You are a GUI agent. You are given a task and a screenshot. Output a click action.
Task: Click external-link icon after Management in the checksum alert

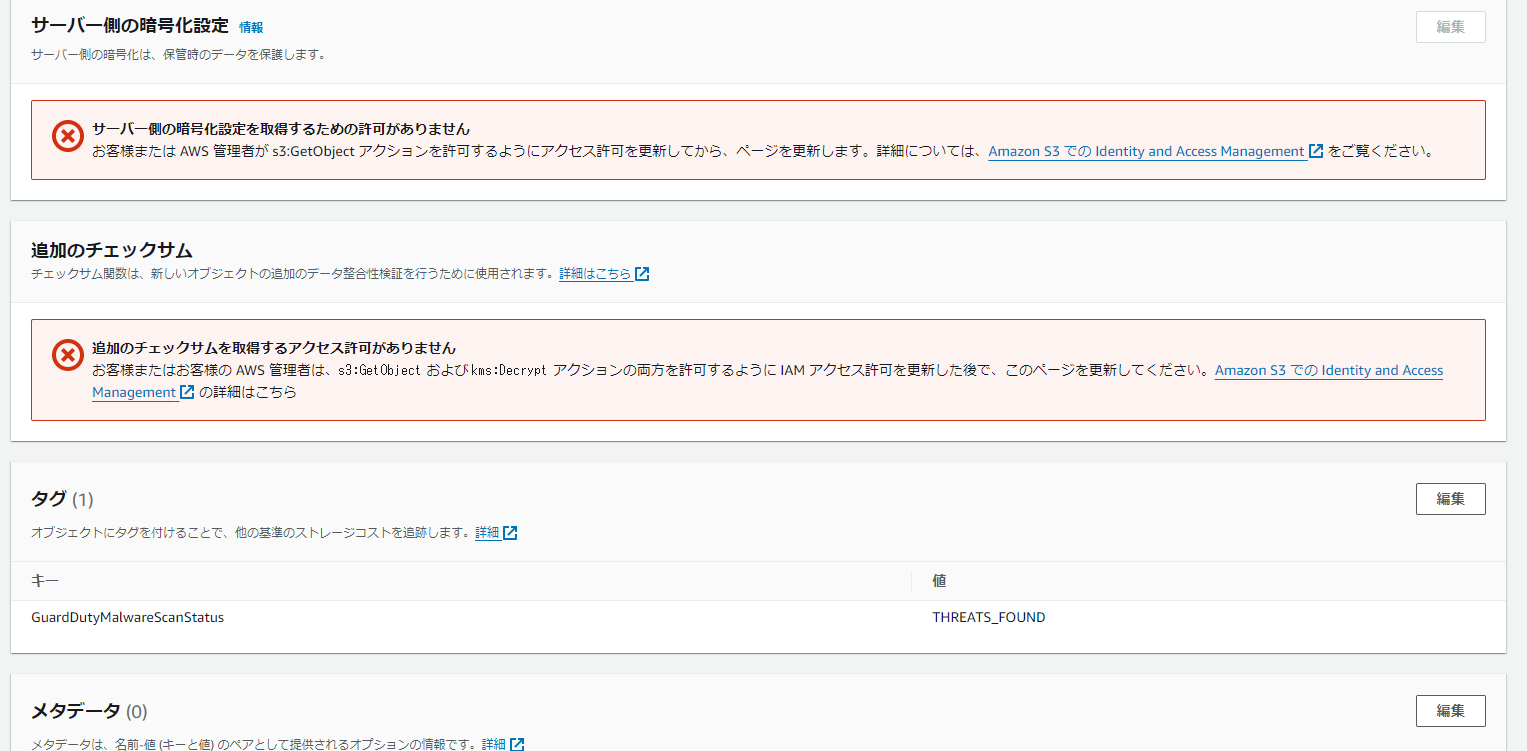(187, 392)
